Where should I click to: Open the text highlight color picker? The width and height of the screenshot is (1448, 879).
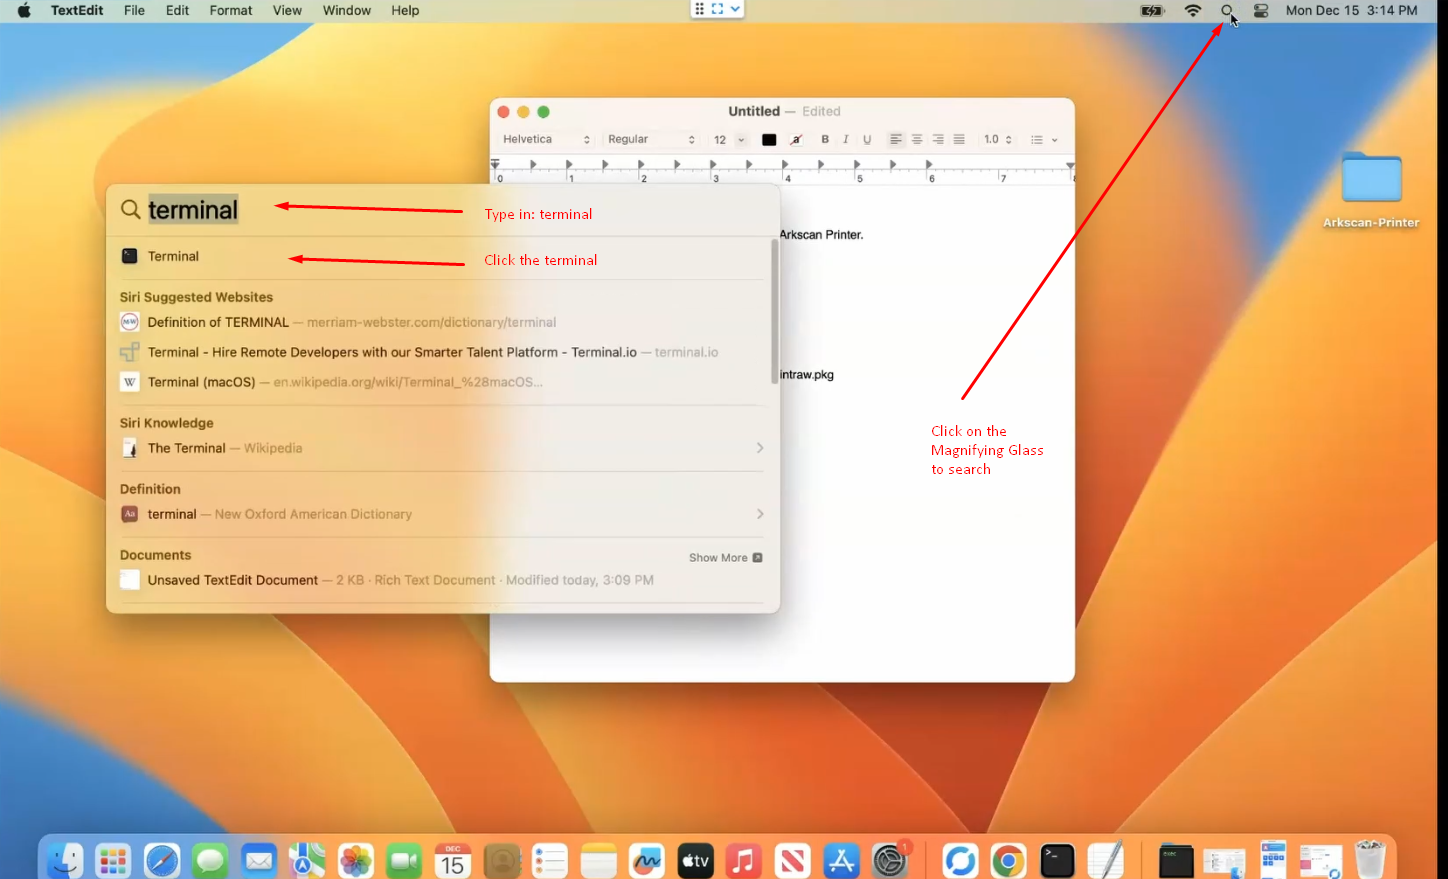(x=796, y=140)
